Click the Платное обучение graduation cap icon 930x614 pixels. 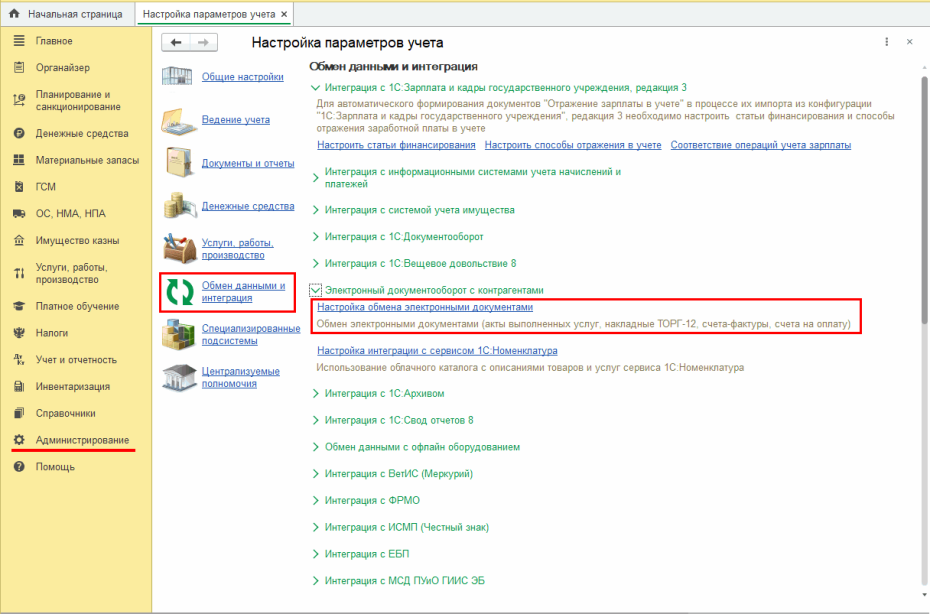[x=19, y=306]
